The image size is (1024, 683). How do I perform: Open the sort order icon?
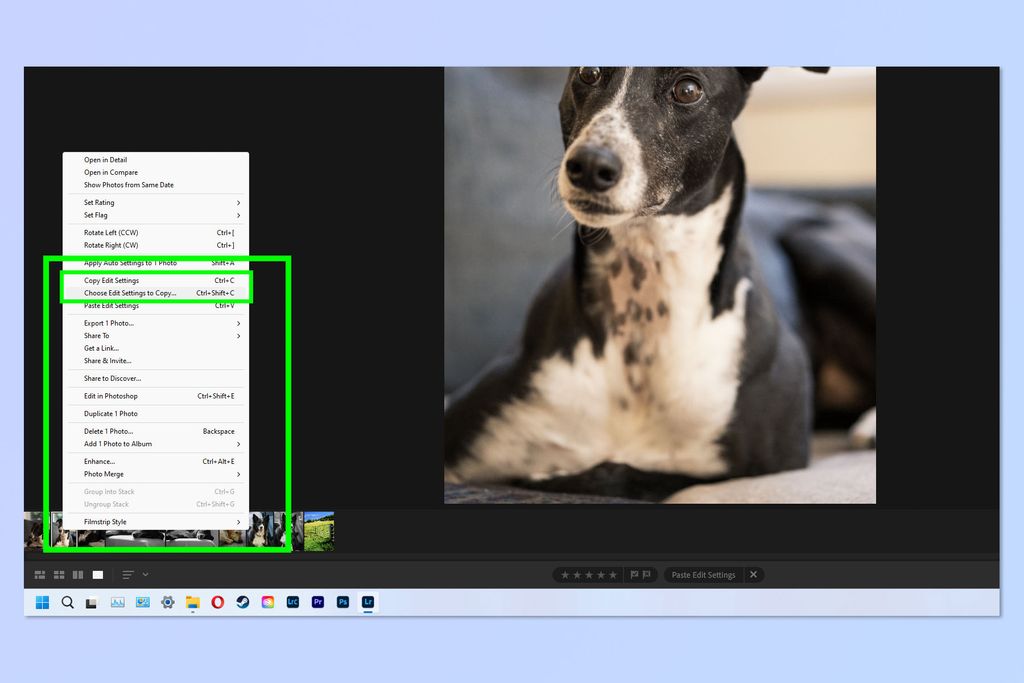[x=127, y=575]
